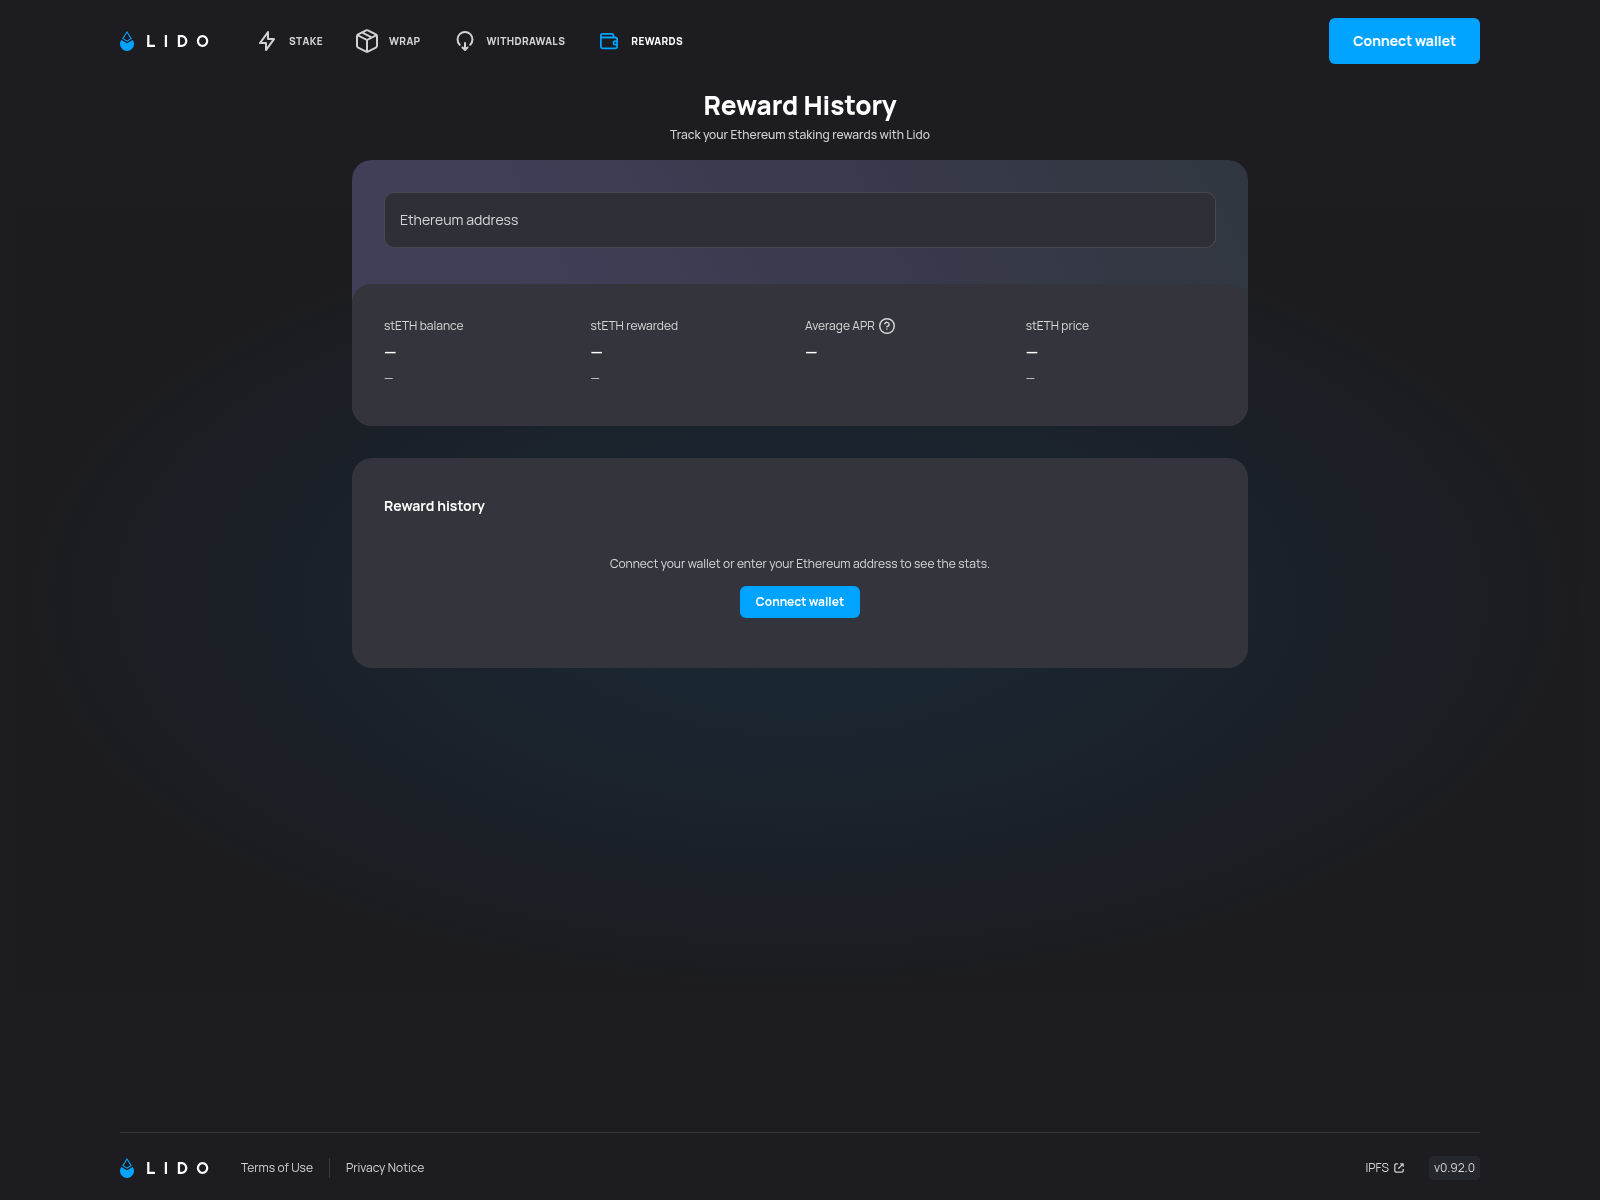Open the STAKE navigation tab
1600x1200 pixels.
tap(291, 41)
